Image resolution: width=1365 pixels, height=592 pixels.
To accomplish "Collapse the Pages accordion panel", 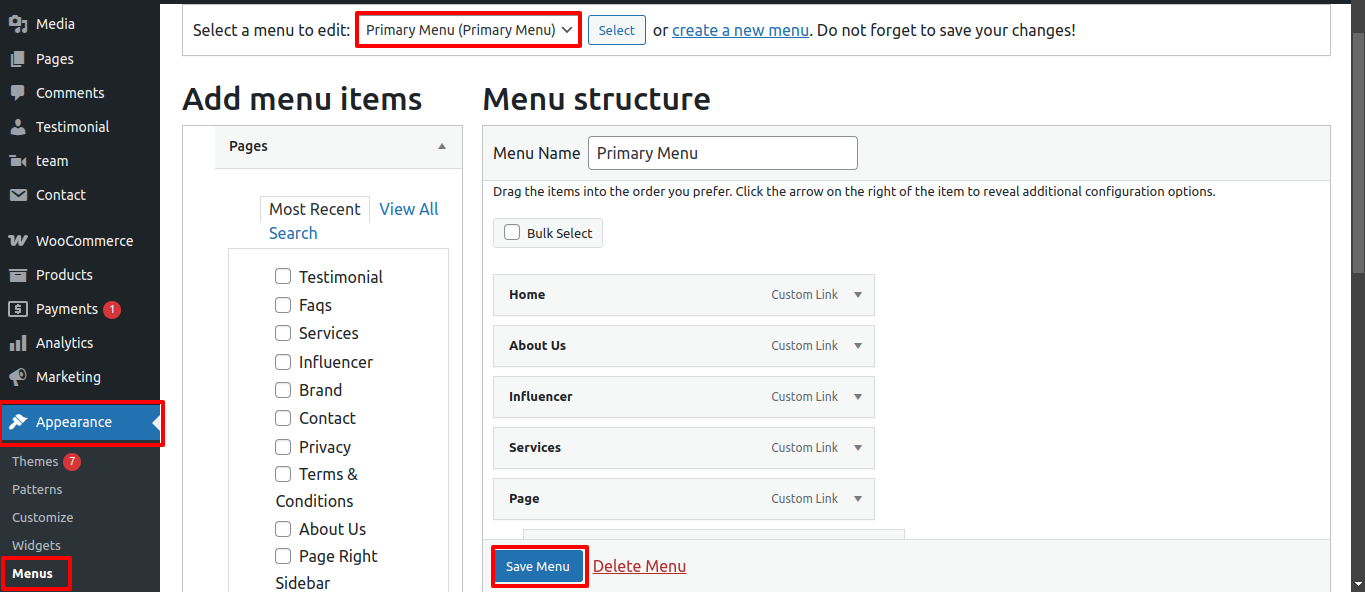I will coord(442,146).
